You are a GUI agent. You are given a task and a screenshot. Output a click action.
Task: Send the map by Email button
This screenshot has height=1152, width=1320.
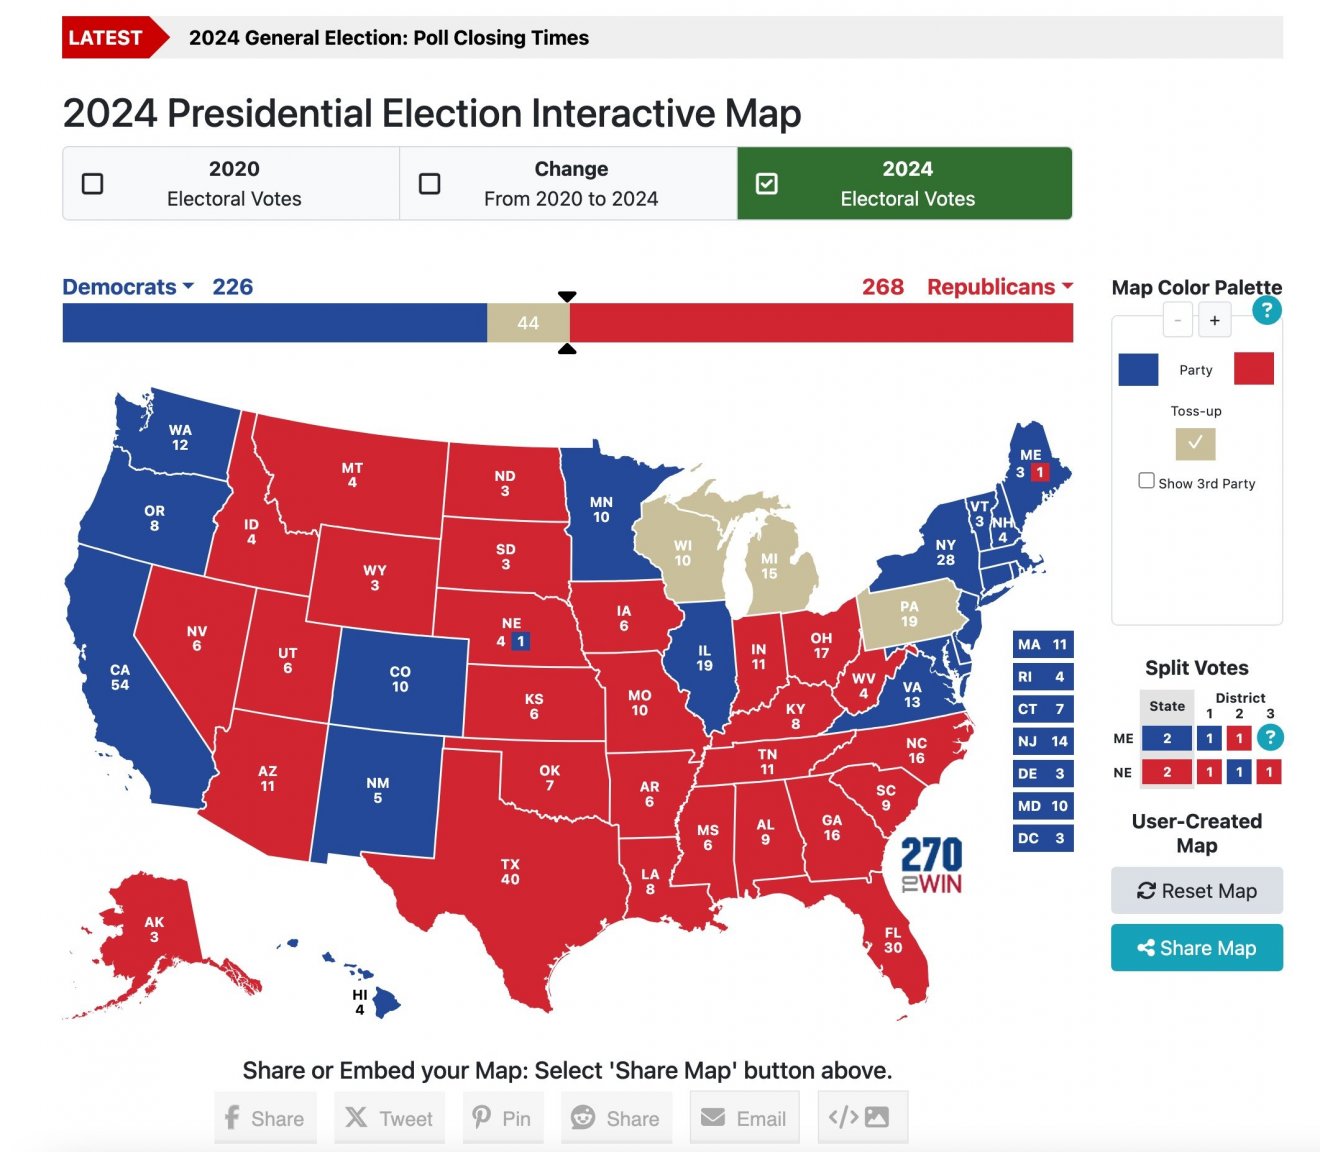[x=744, y=1118]
